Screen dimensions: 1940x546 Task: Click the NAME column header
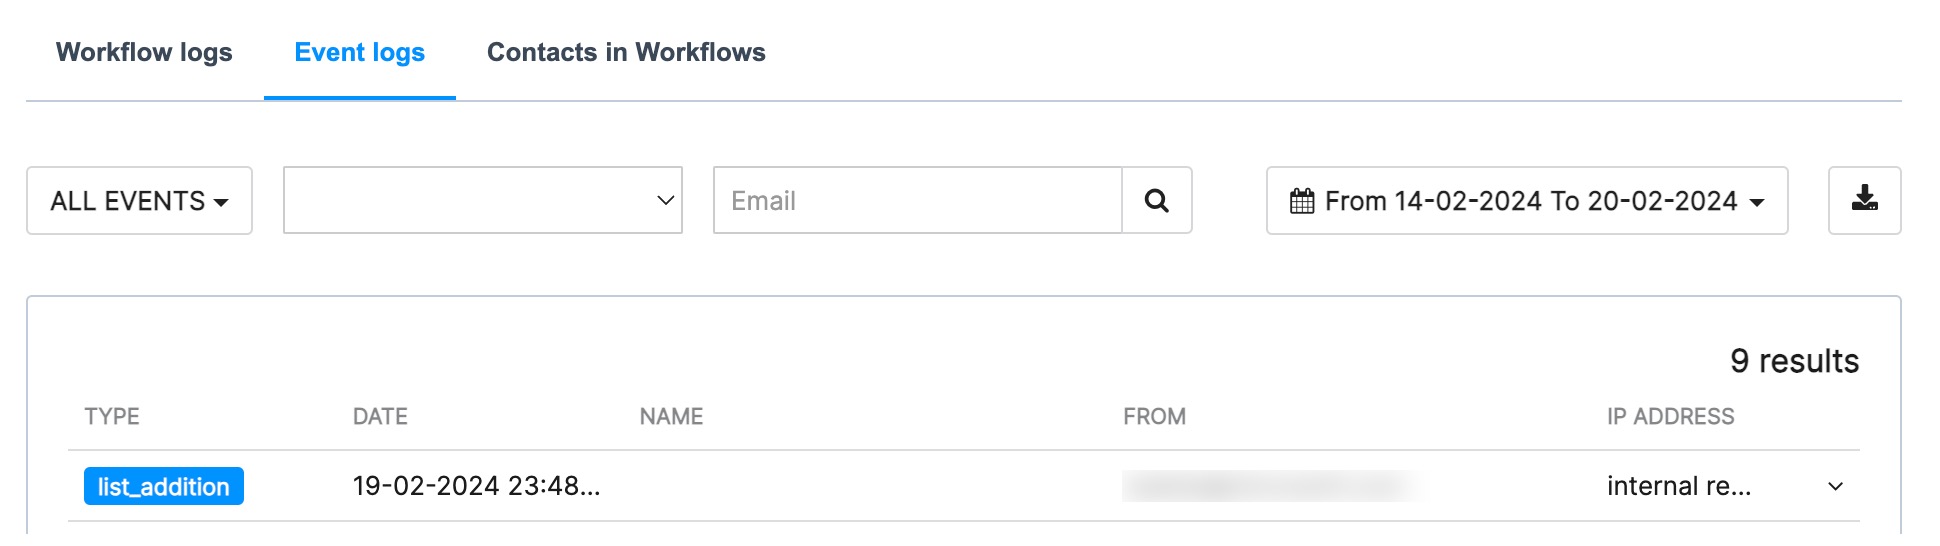pos(671,417)
